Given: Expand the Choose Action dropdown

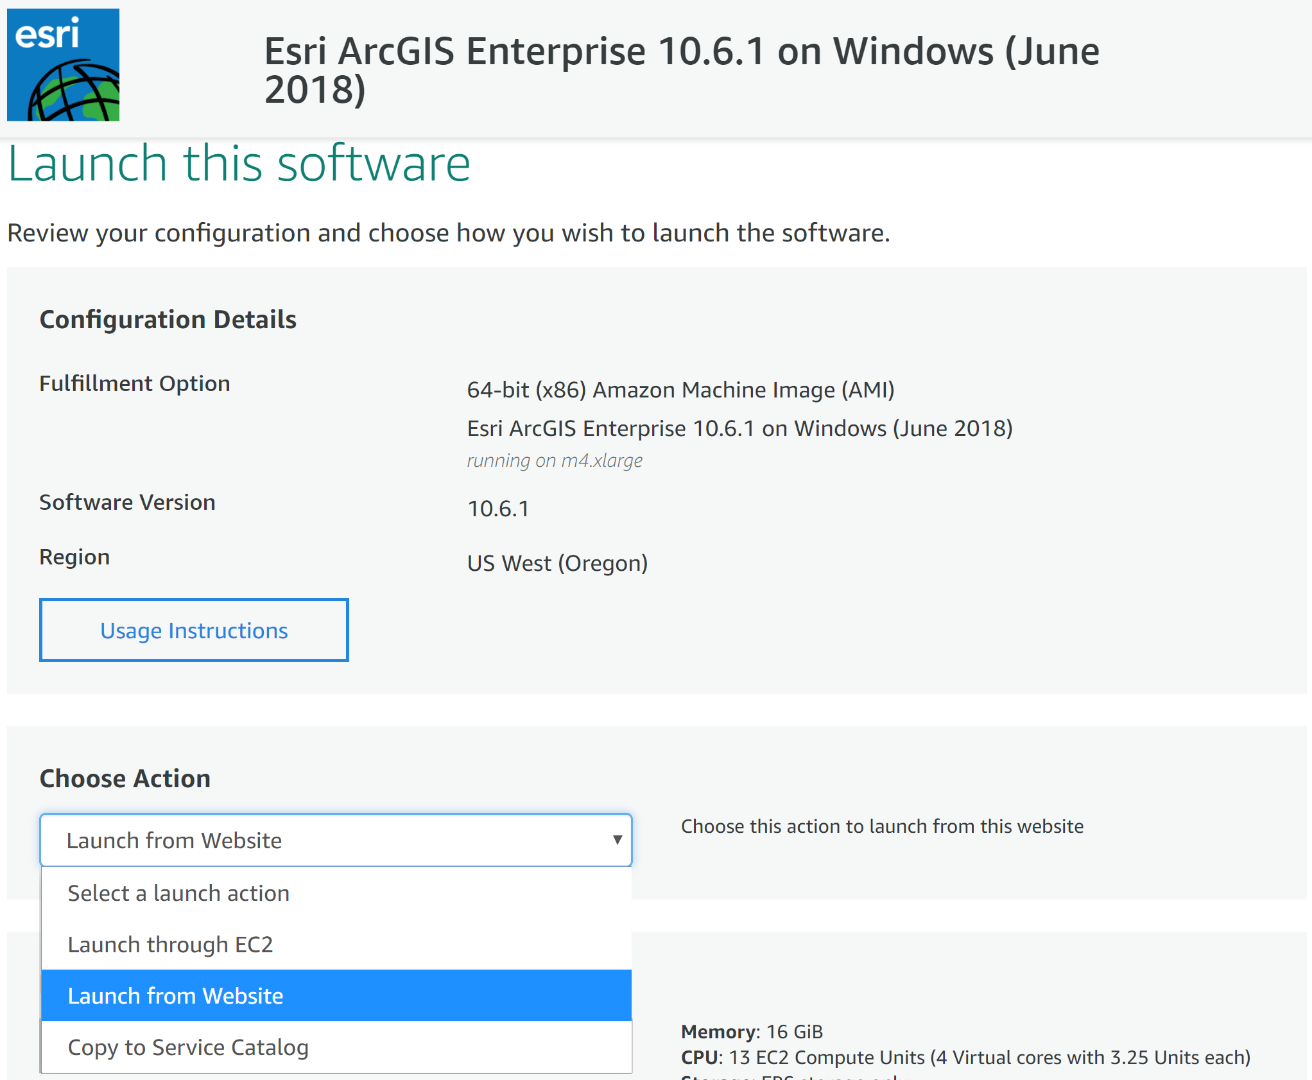Looking at the screenshot, I should (x=336, y=840).
